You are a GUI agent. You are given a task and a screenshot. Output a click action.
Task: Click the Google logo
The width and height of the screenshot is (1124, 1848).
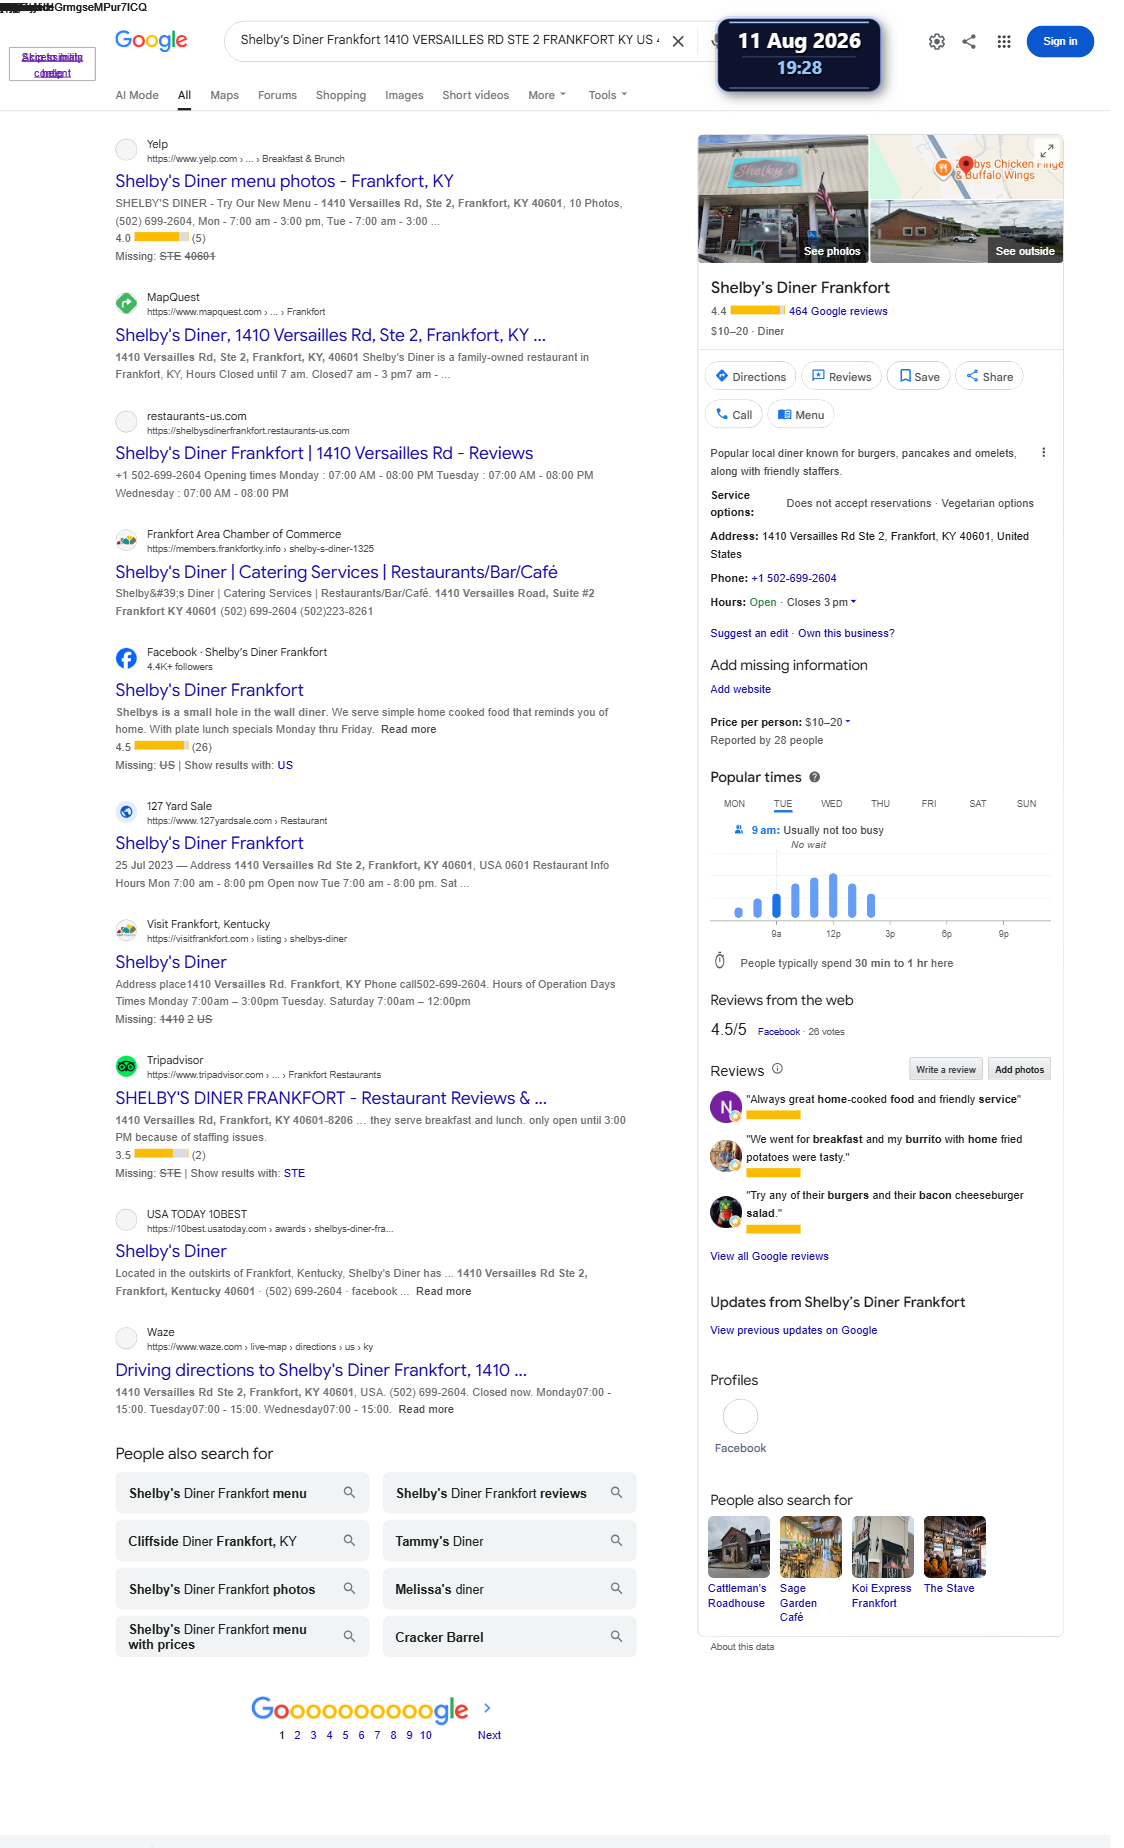151,40
